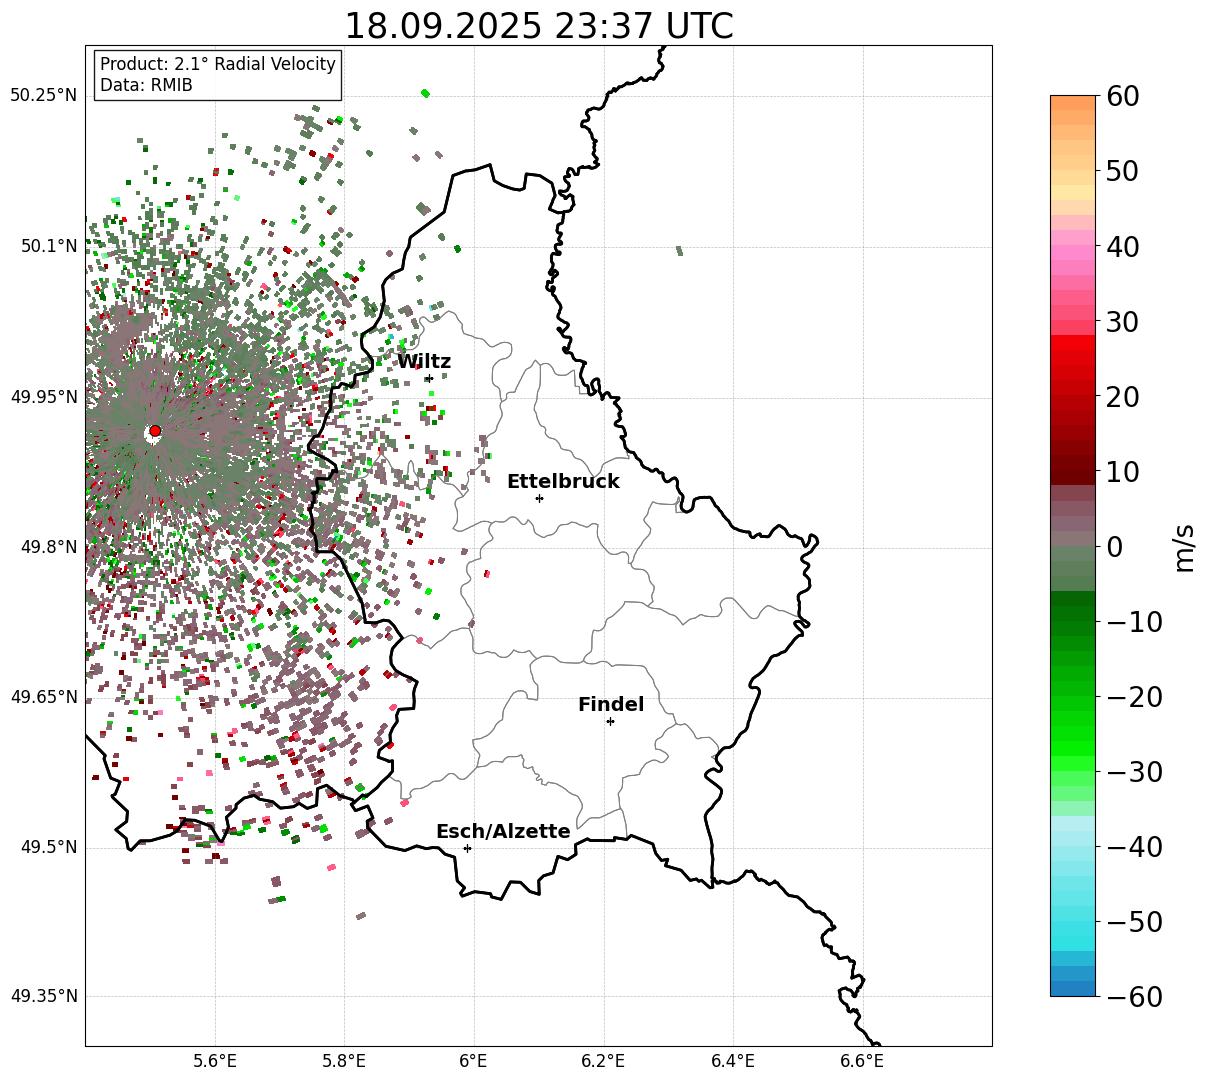Click the m/s colorbar unit label

pos(1184,546)
